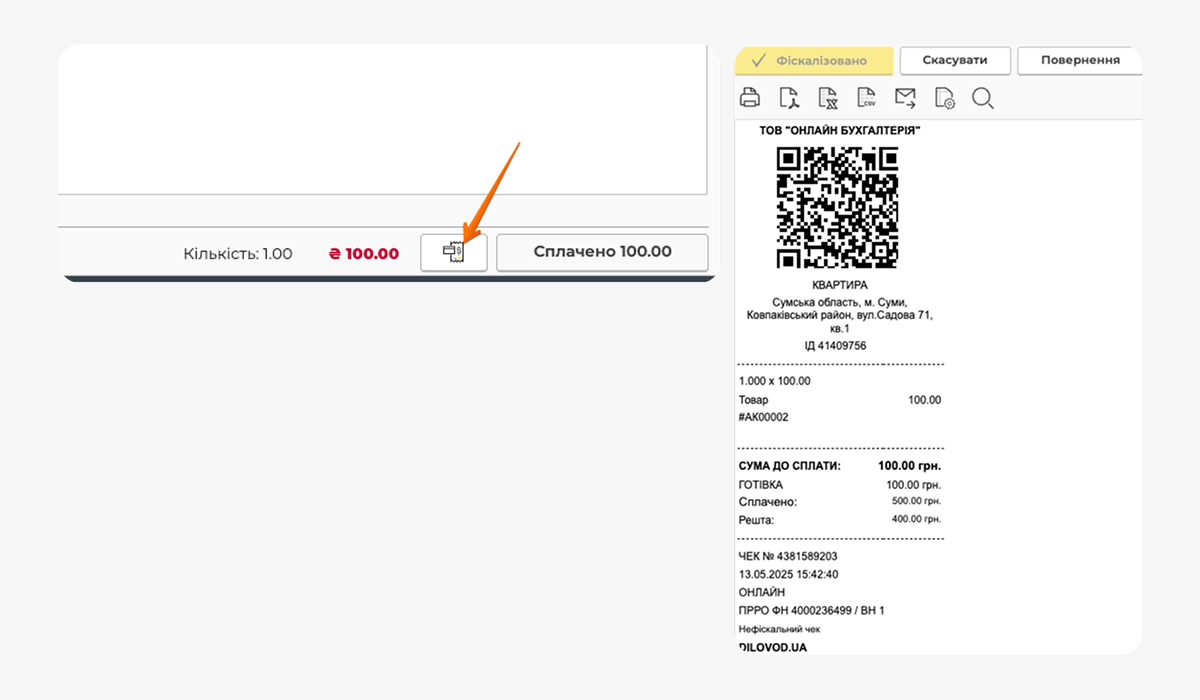
Task: Cancel the receipt with Скасувати
Action: tap(955, 60)
